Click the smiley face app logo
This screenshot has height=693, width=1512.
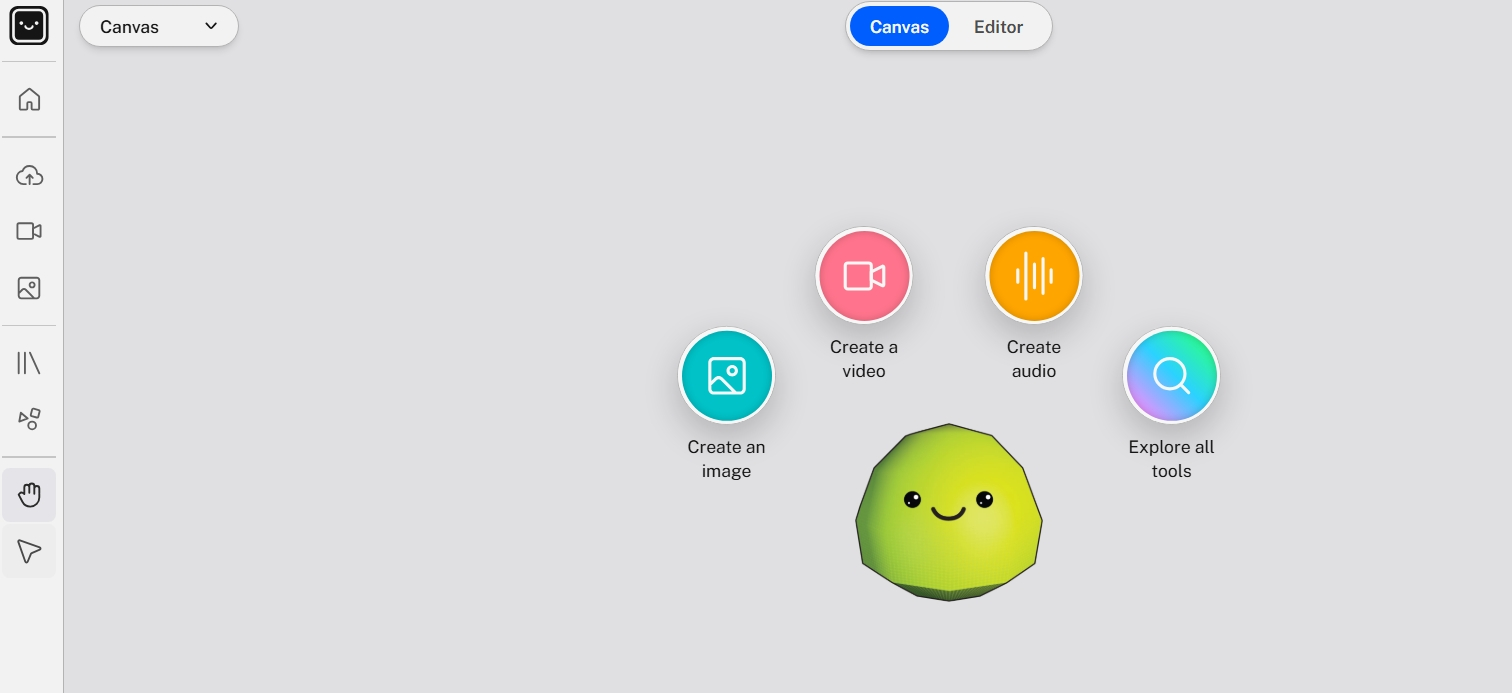(x=29, y=26)
